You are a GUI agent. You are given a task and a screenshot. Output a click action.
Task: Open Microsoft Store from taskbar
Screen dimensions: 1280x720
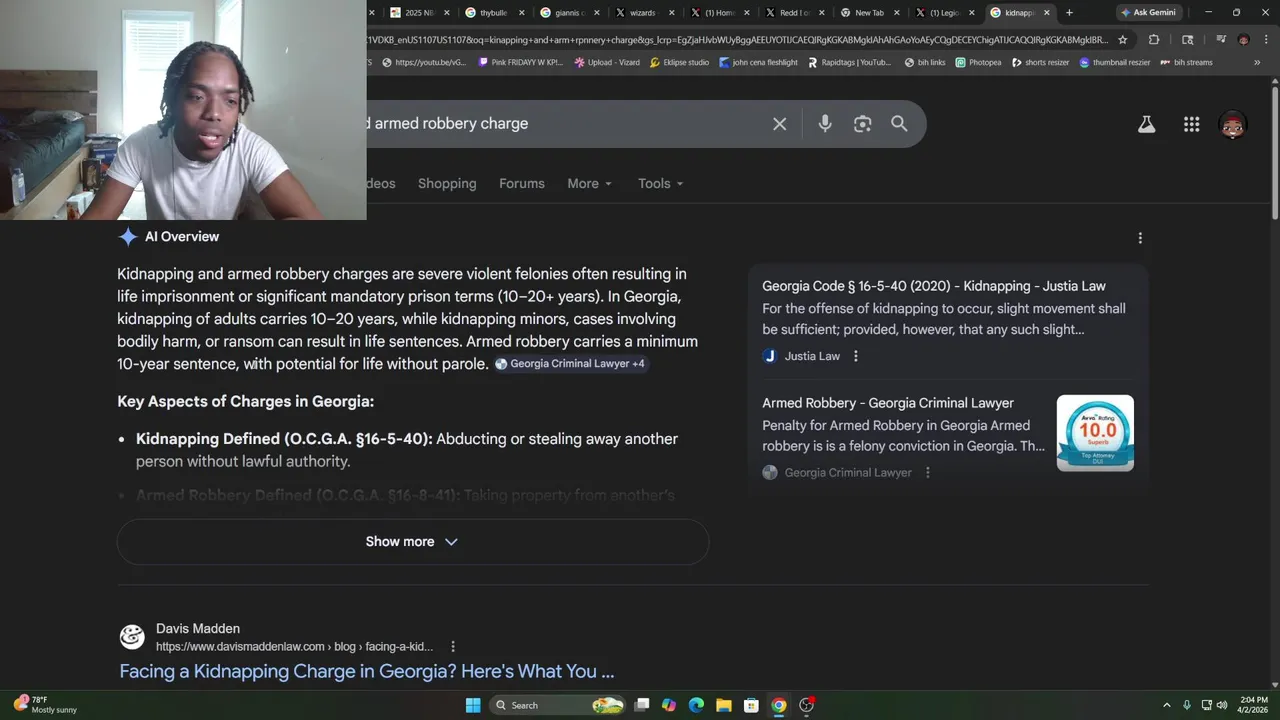(x=751, y=705)
